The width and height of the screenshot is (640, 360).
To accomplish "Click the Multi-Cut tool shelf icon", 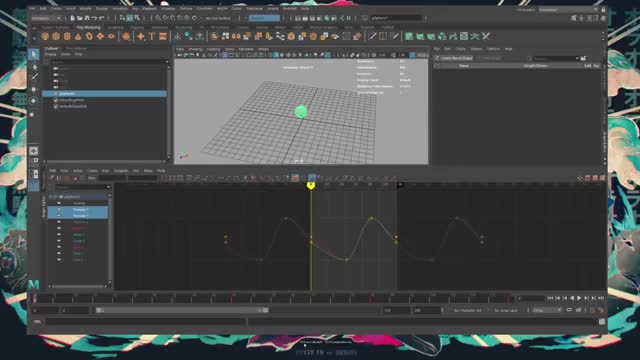I will pos(372,36).
